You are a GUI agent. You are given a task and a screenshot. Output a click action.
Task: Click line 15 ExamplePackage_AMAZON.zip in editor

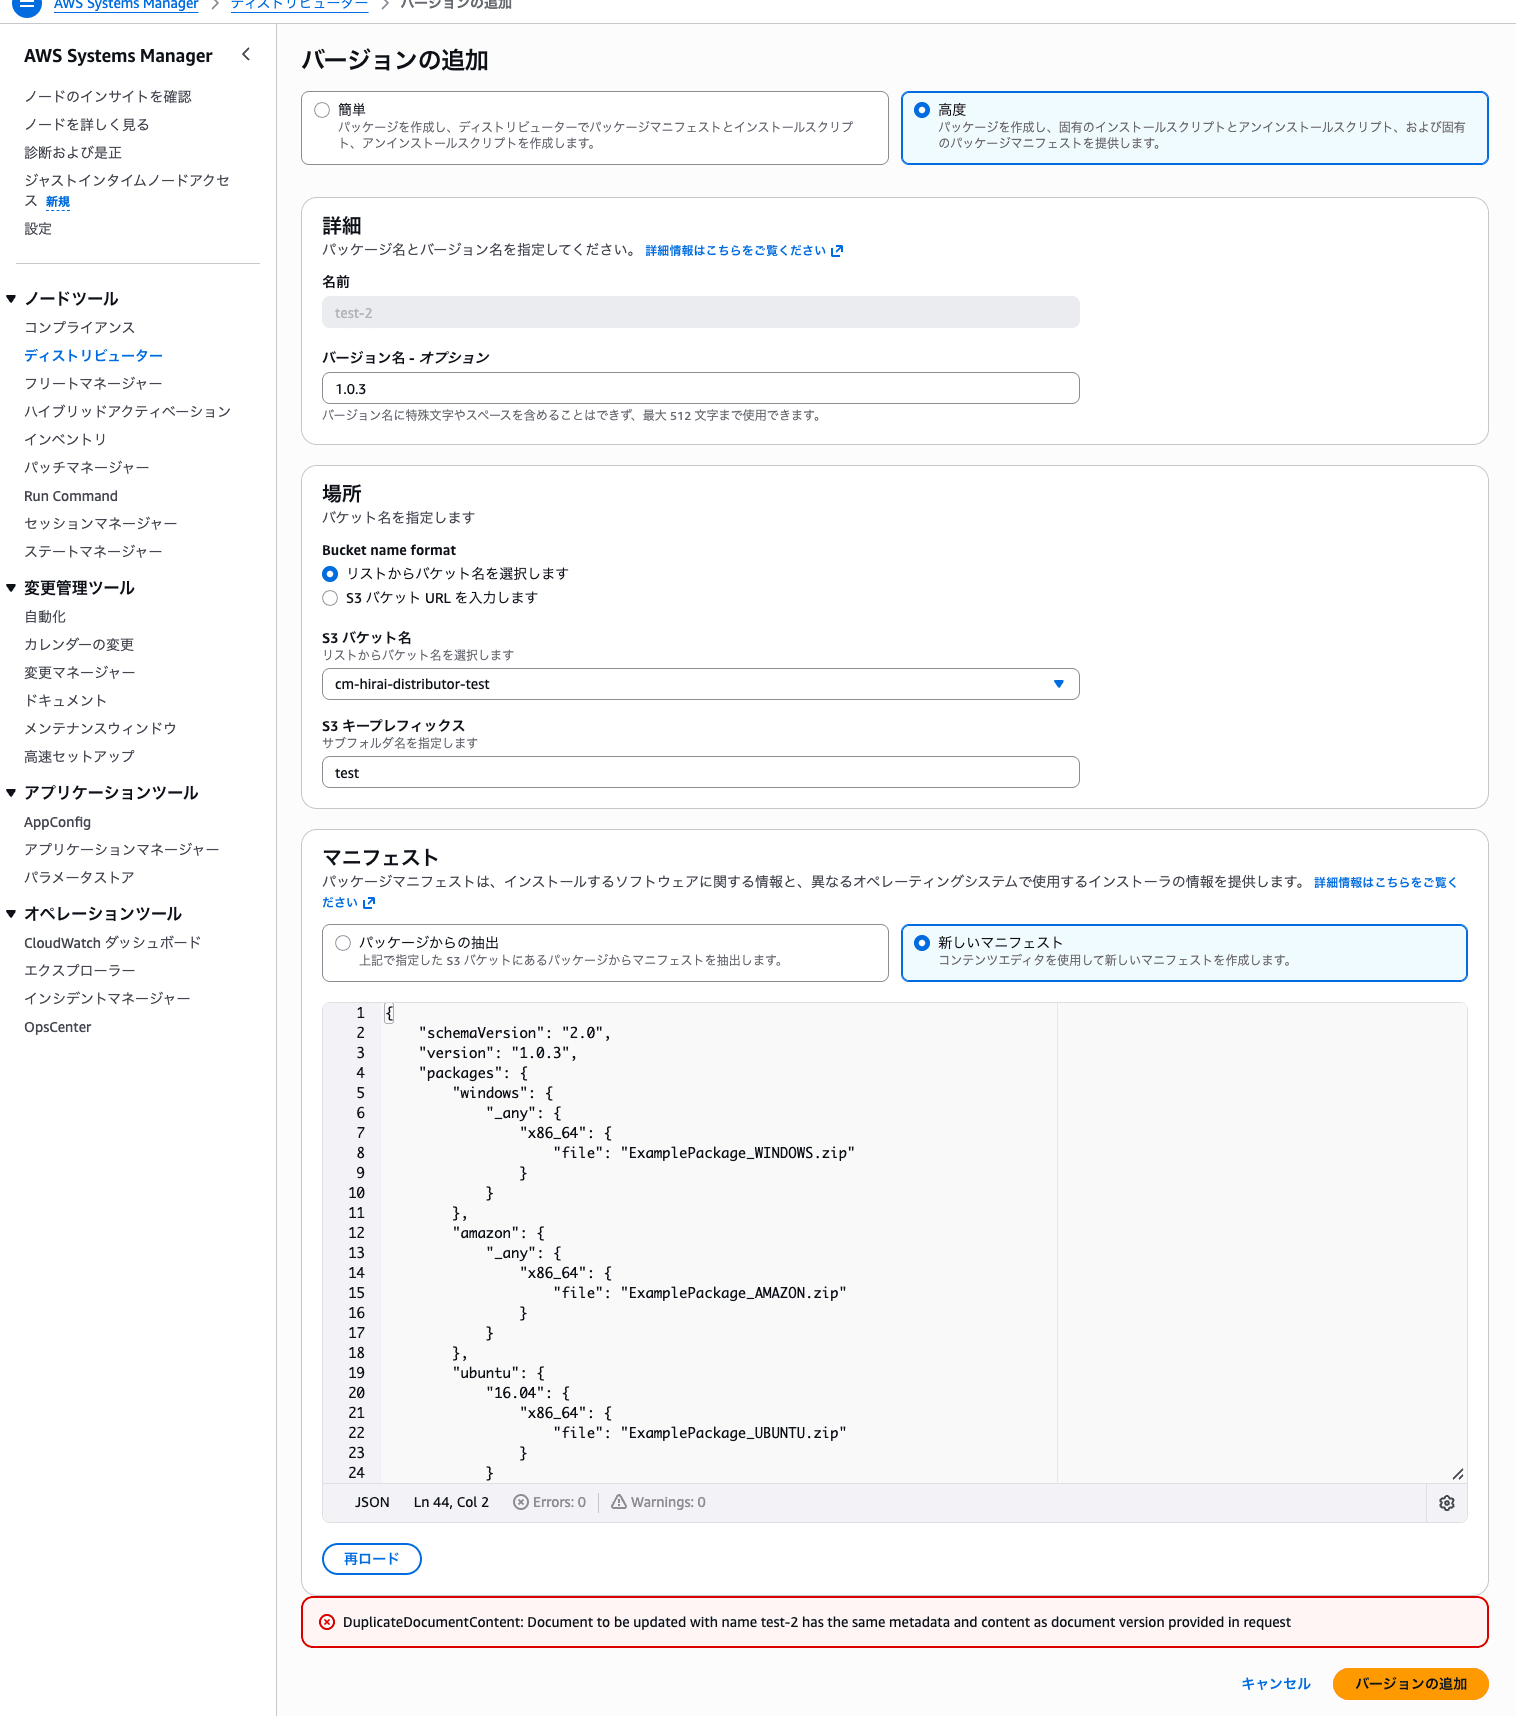tap(734, 1293)
